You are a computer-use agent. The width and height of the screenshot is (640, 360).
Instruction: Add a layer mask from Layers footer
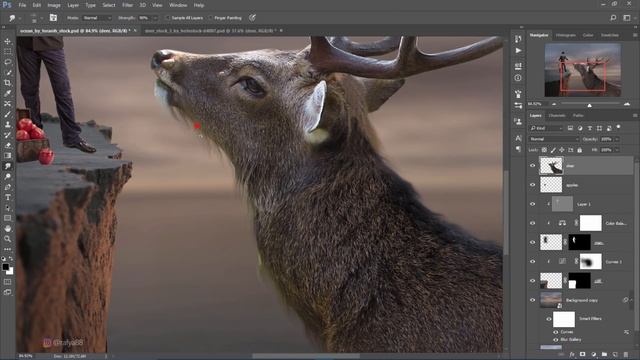582,354
